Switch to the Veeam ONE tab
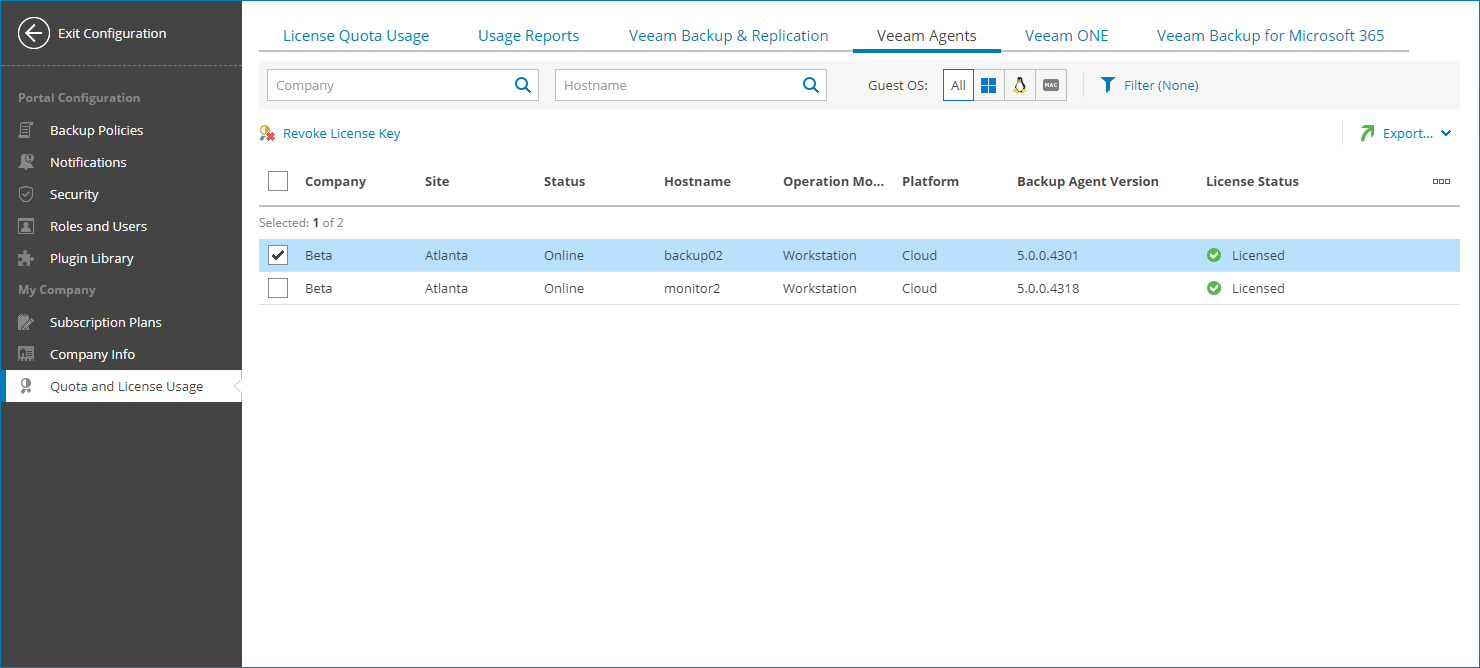1480x668 pixels. 1066,35
